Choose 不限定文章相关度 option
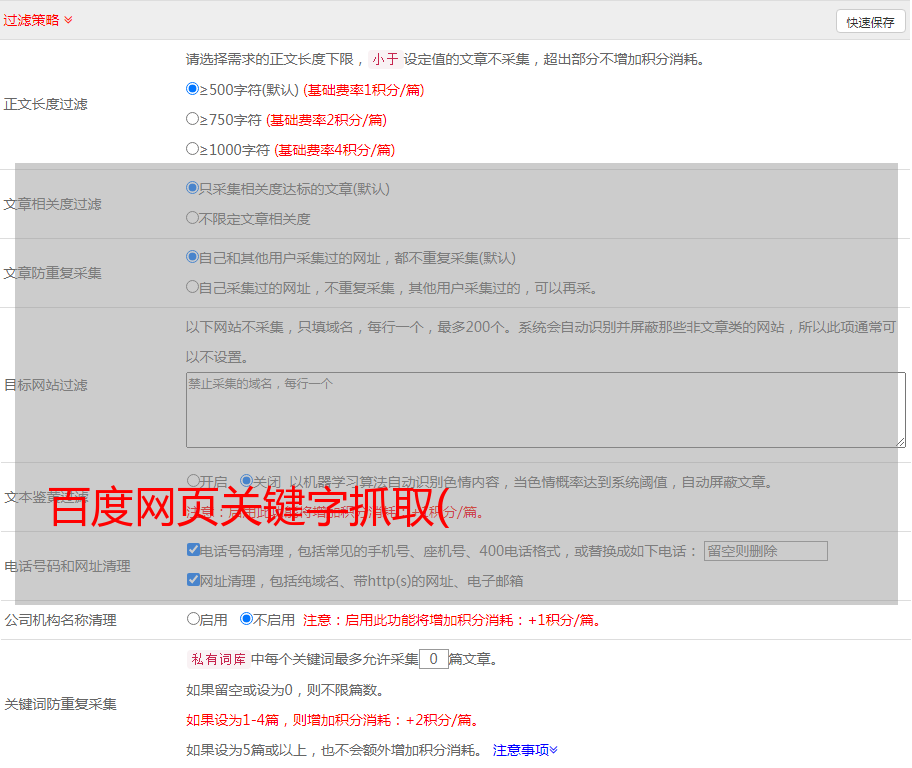This screenshot has height=768, width=912. [x=192, y=218]
